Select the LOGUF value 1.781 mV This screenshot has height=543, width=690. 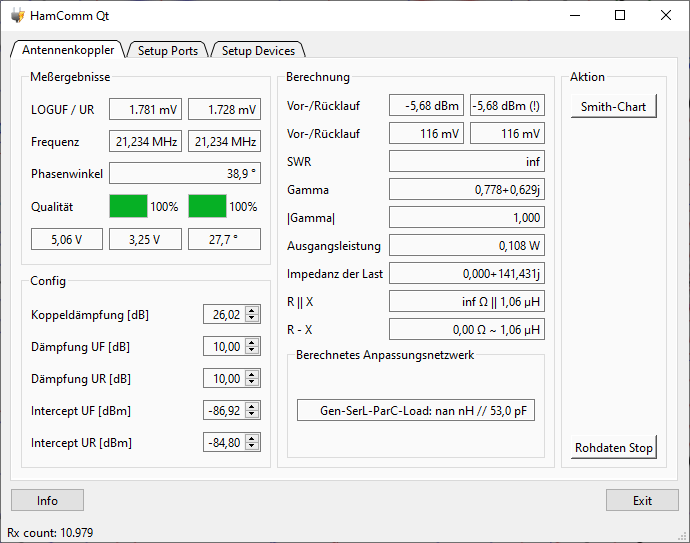[145, 109]
